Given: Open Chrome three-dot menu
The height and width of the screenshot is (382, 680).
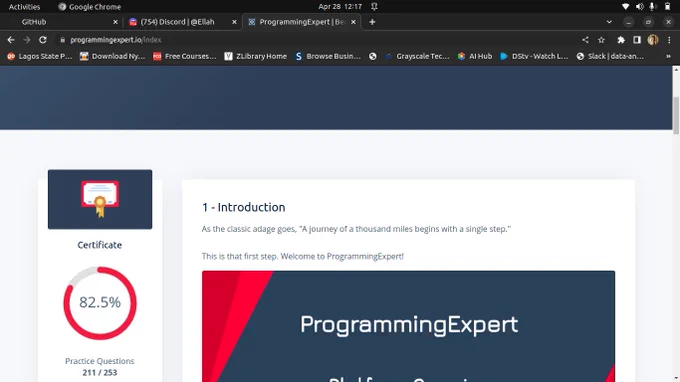Looking at the screenshot, I should [669, 40].
